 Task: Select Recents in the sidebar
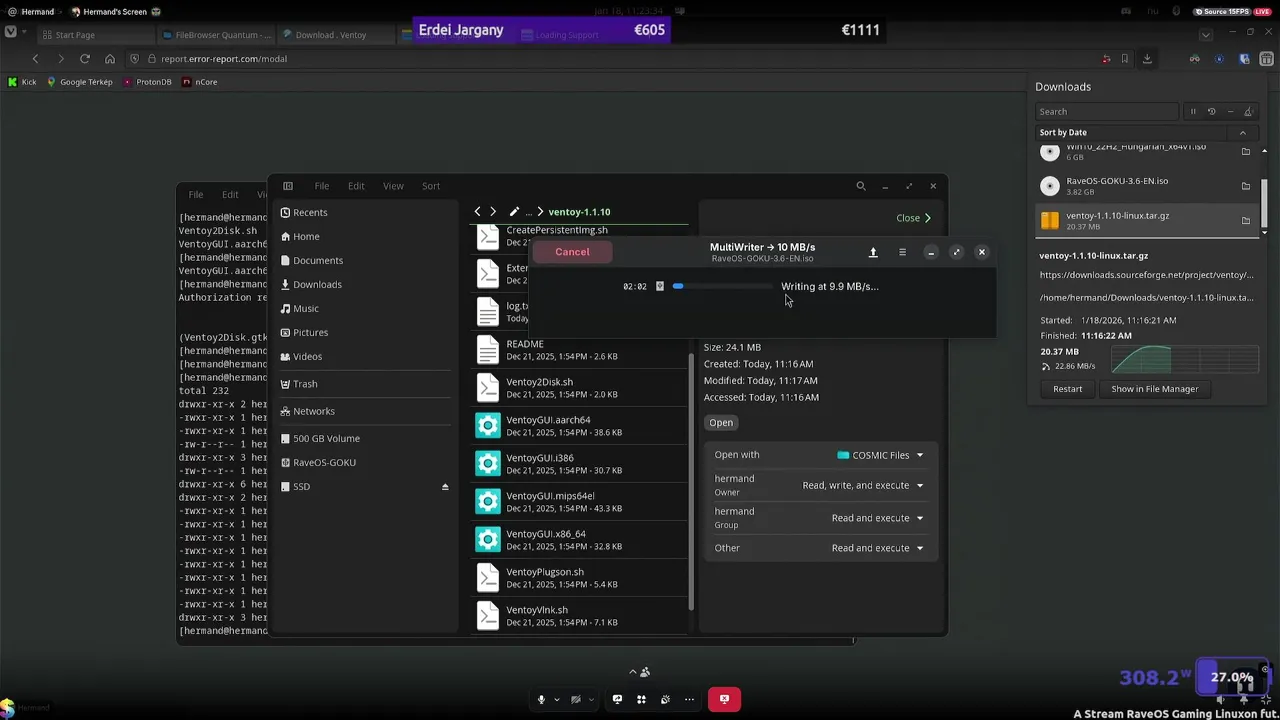pyautogui.click(x=363, y=212)
